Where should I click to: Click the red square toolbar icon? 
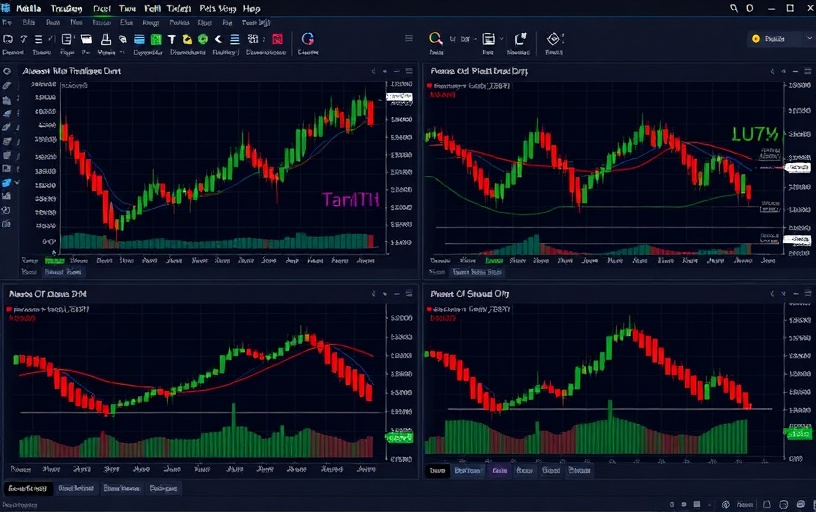point(277,39)
